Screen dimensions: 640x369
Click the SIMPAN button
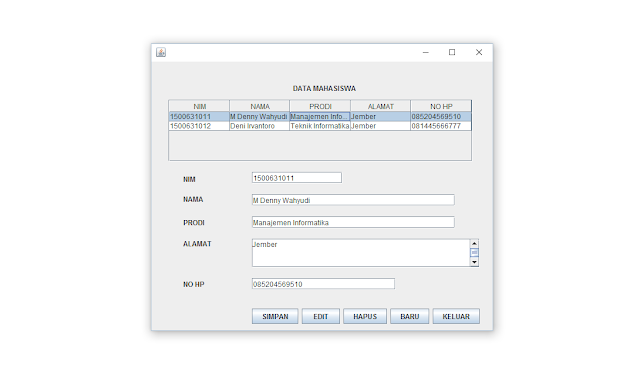point(275,316)
